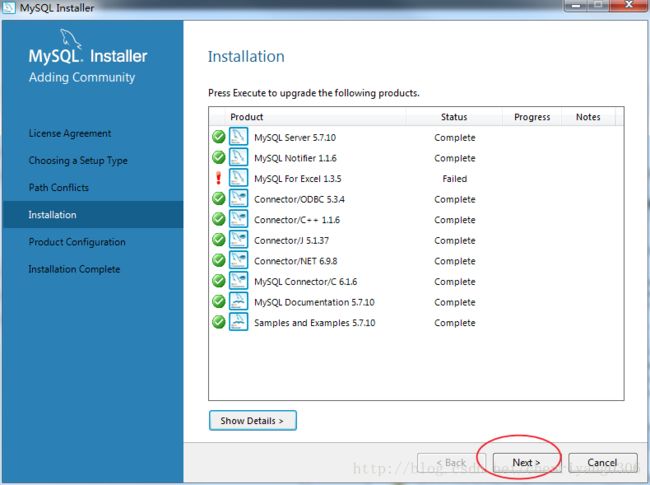The width and height of the screenshot is (650, 485).
Task: Select the 'Samples and Examples 5.7.10' row text
Action: click(315, 323)
